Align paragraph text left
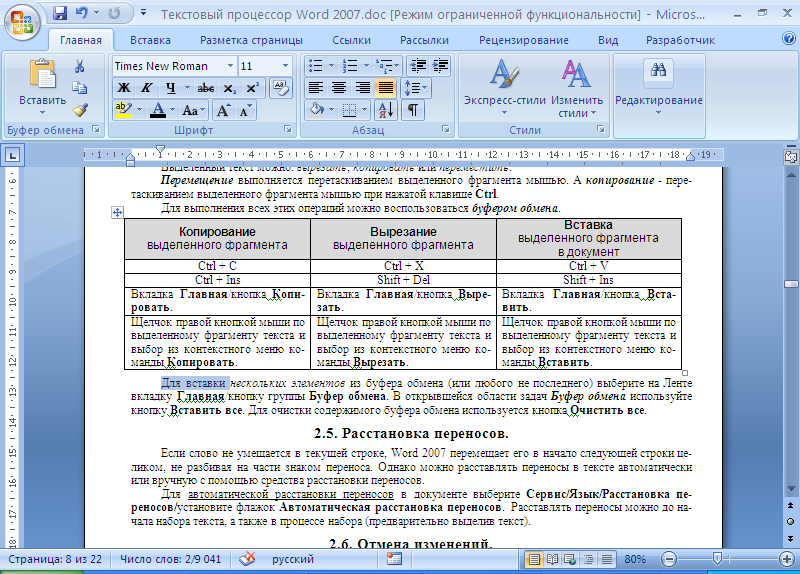Screen dimensions: 800x574 pyautogui.click(x=316, y=88)
